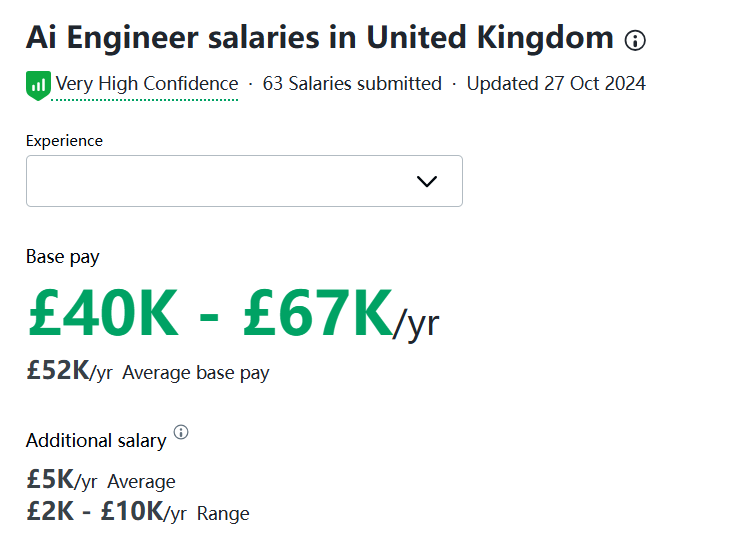Click the Ai Engineer salaries heading
This screenshot has height=557, width=731.
click(320, 39)
